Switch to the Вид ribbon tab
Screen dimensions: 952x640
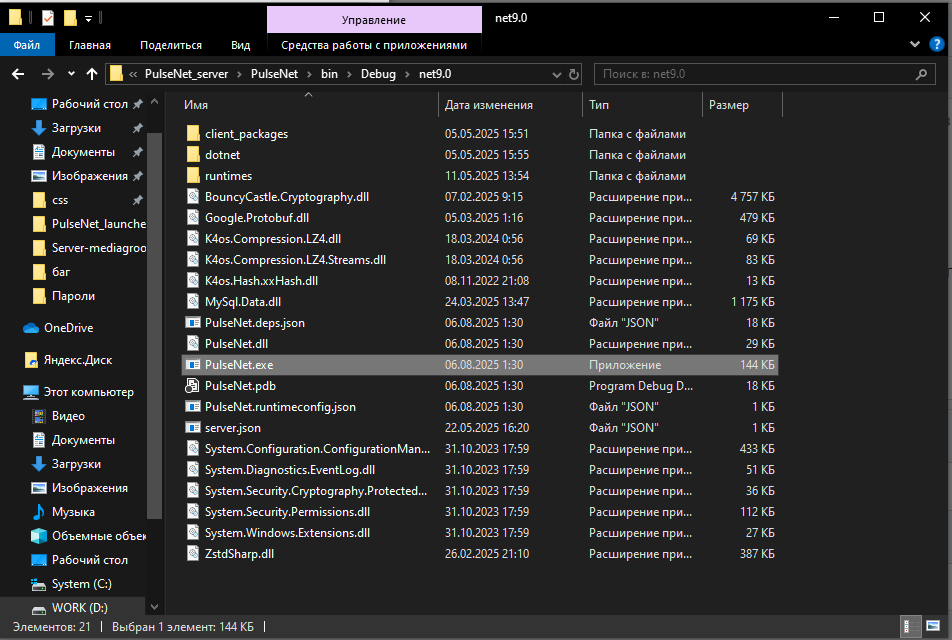240,45
